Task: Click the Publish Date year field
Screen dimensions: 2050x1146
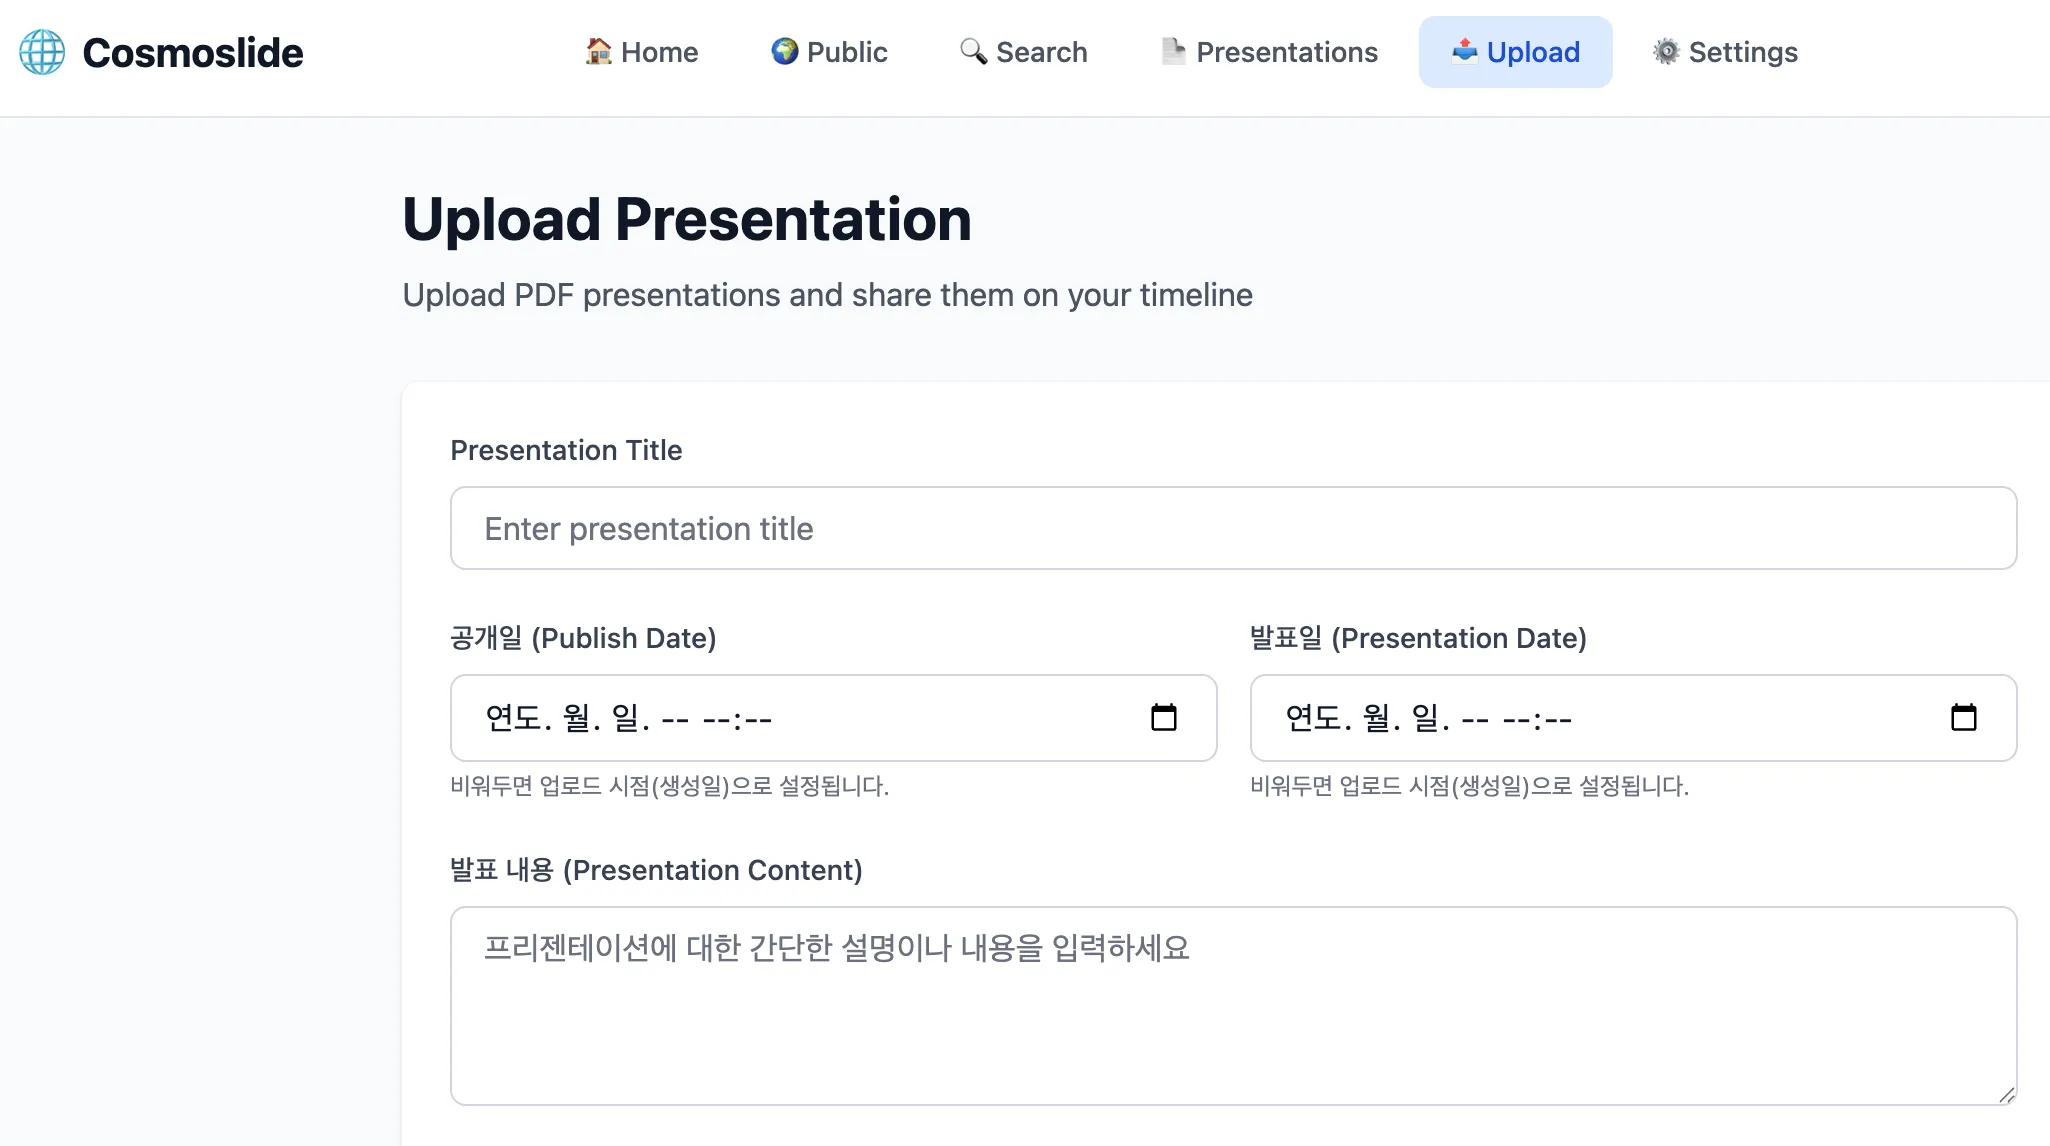Action: coord(513,718)
